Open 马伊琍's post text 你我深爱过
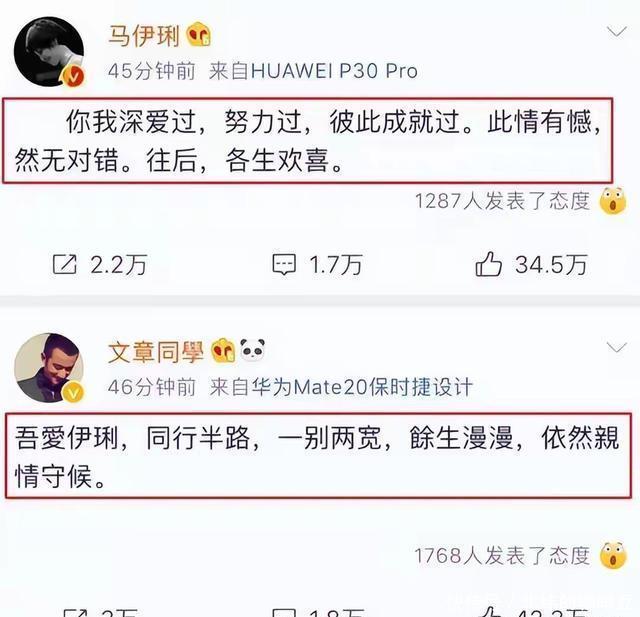 point(308,140)
